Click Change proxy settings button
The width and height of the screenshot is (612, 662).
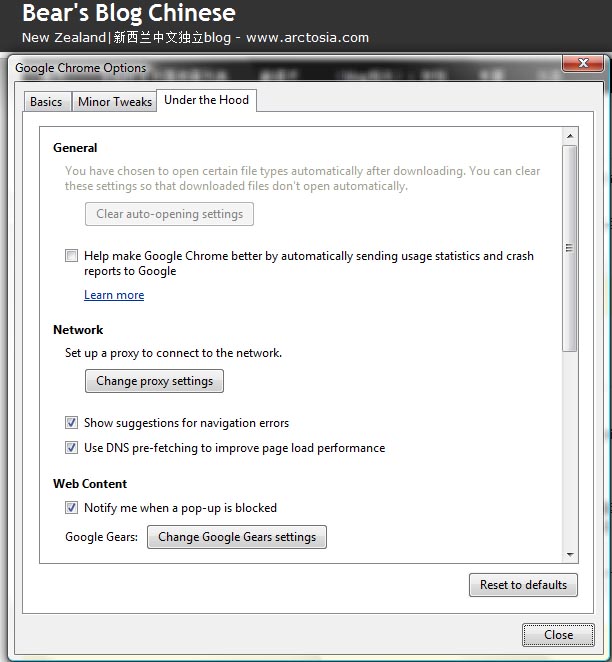click(154, 381)
